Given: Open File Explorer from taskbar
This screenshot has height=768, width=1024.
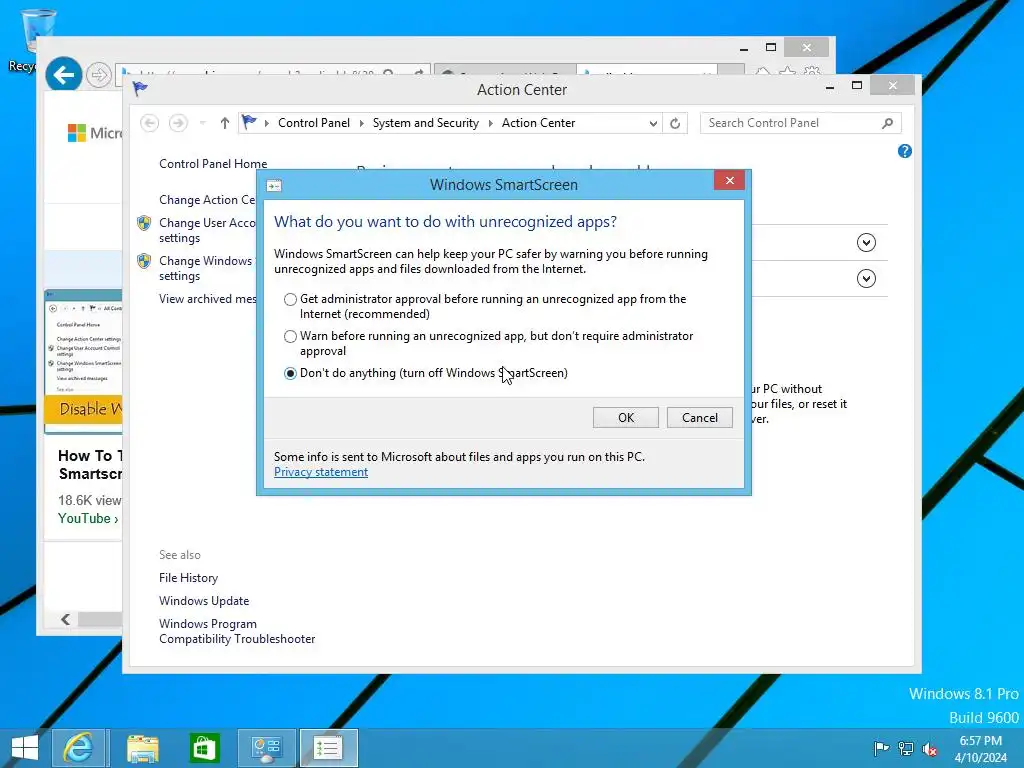Looking at the screenshot, I should pos(142,748).
